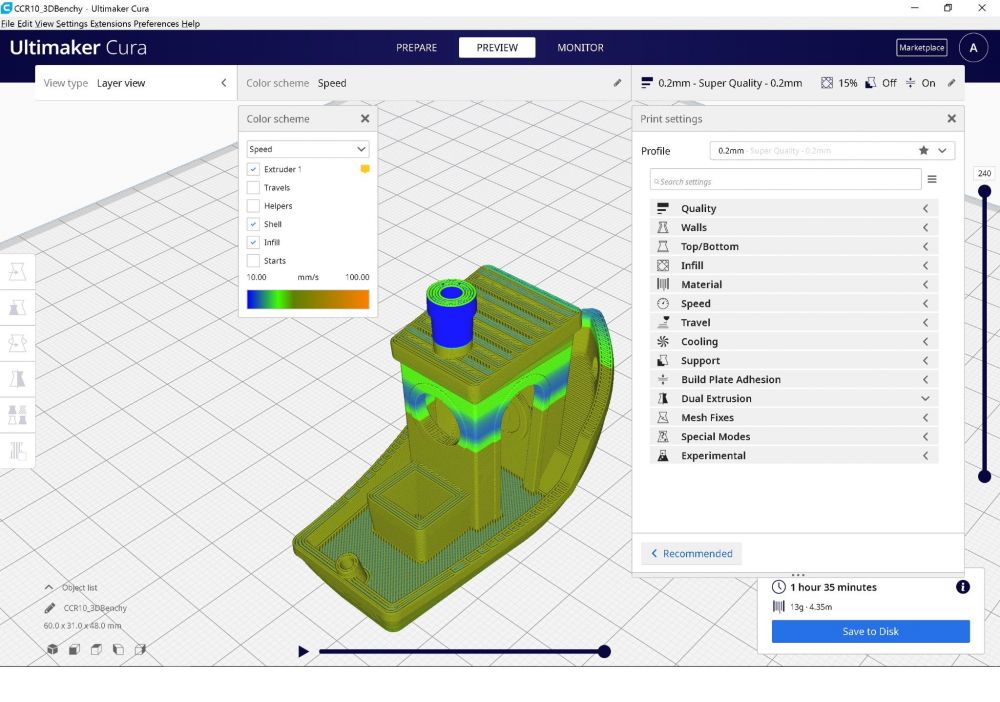1000x702 pixels.
Task: Click the info icon beside print time
Action: pyautogui.click(x=963, y=587)
